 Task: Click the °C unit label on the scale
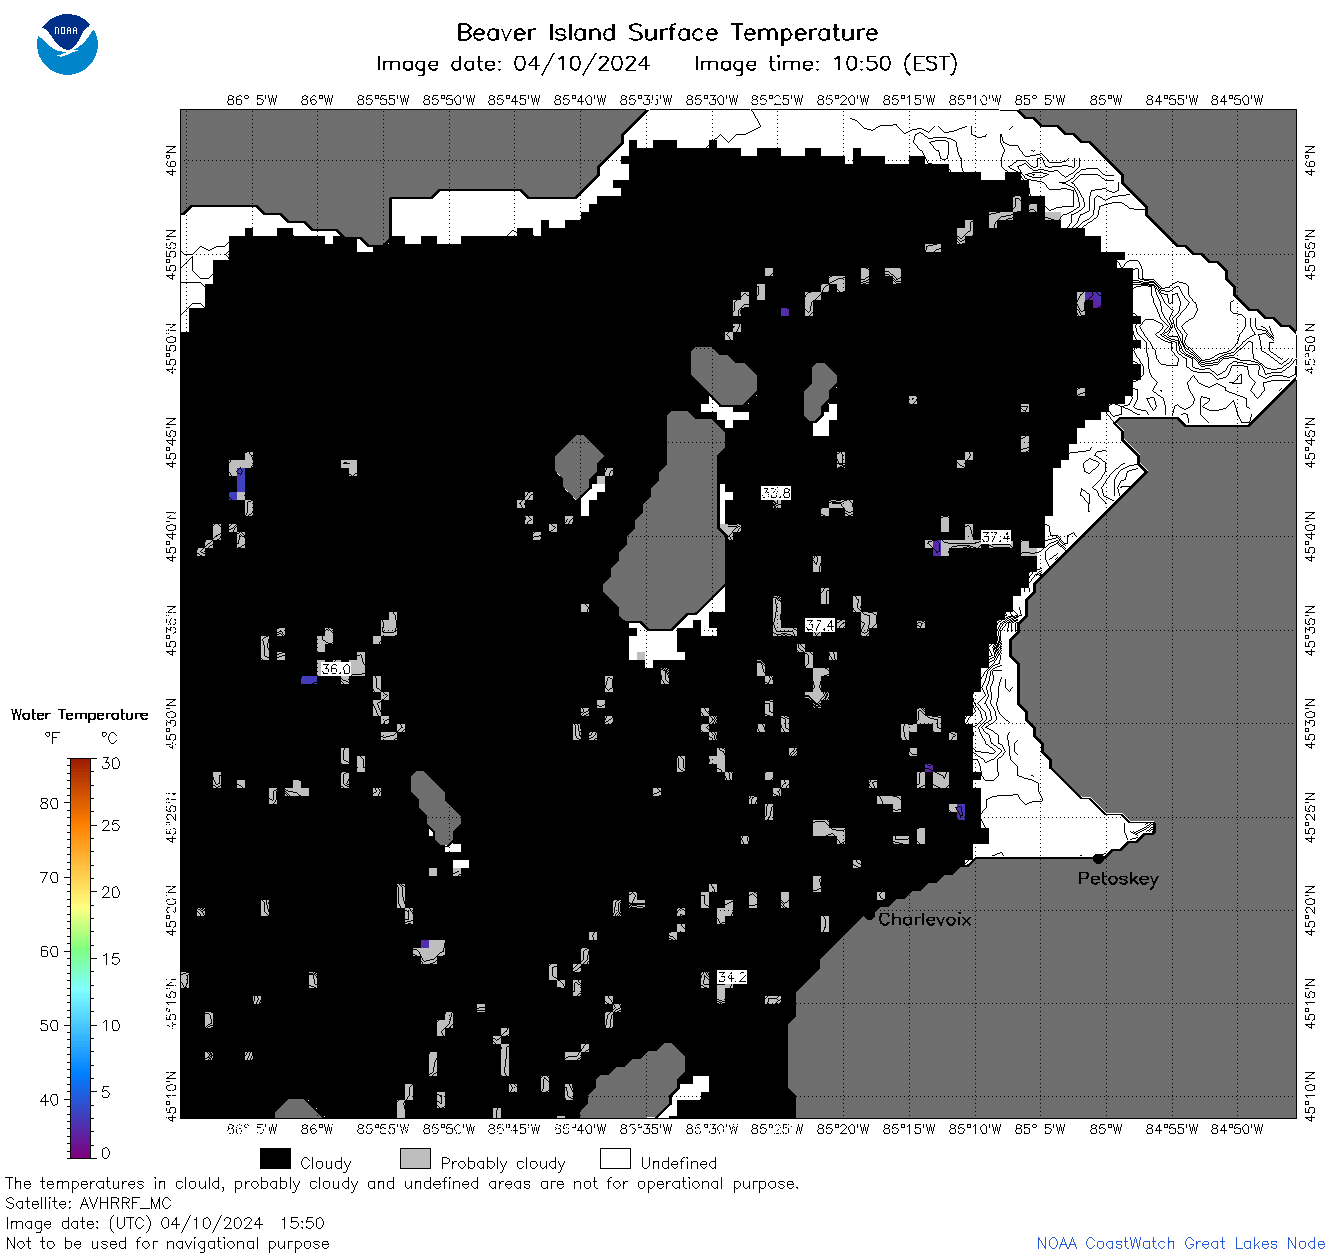tap(109, 738)
